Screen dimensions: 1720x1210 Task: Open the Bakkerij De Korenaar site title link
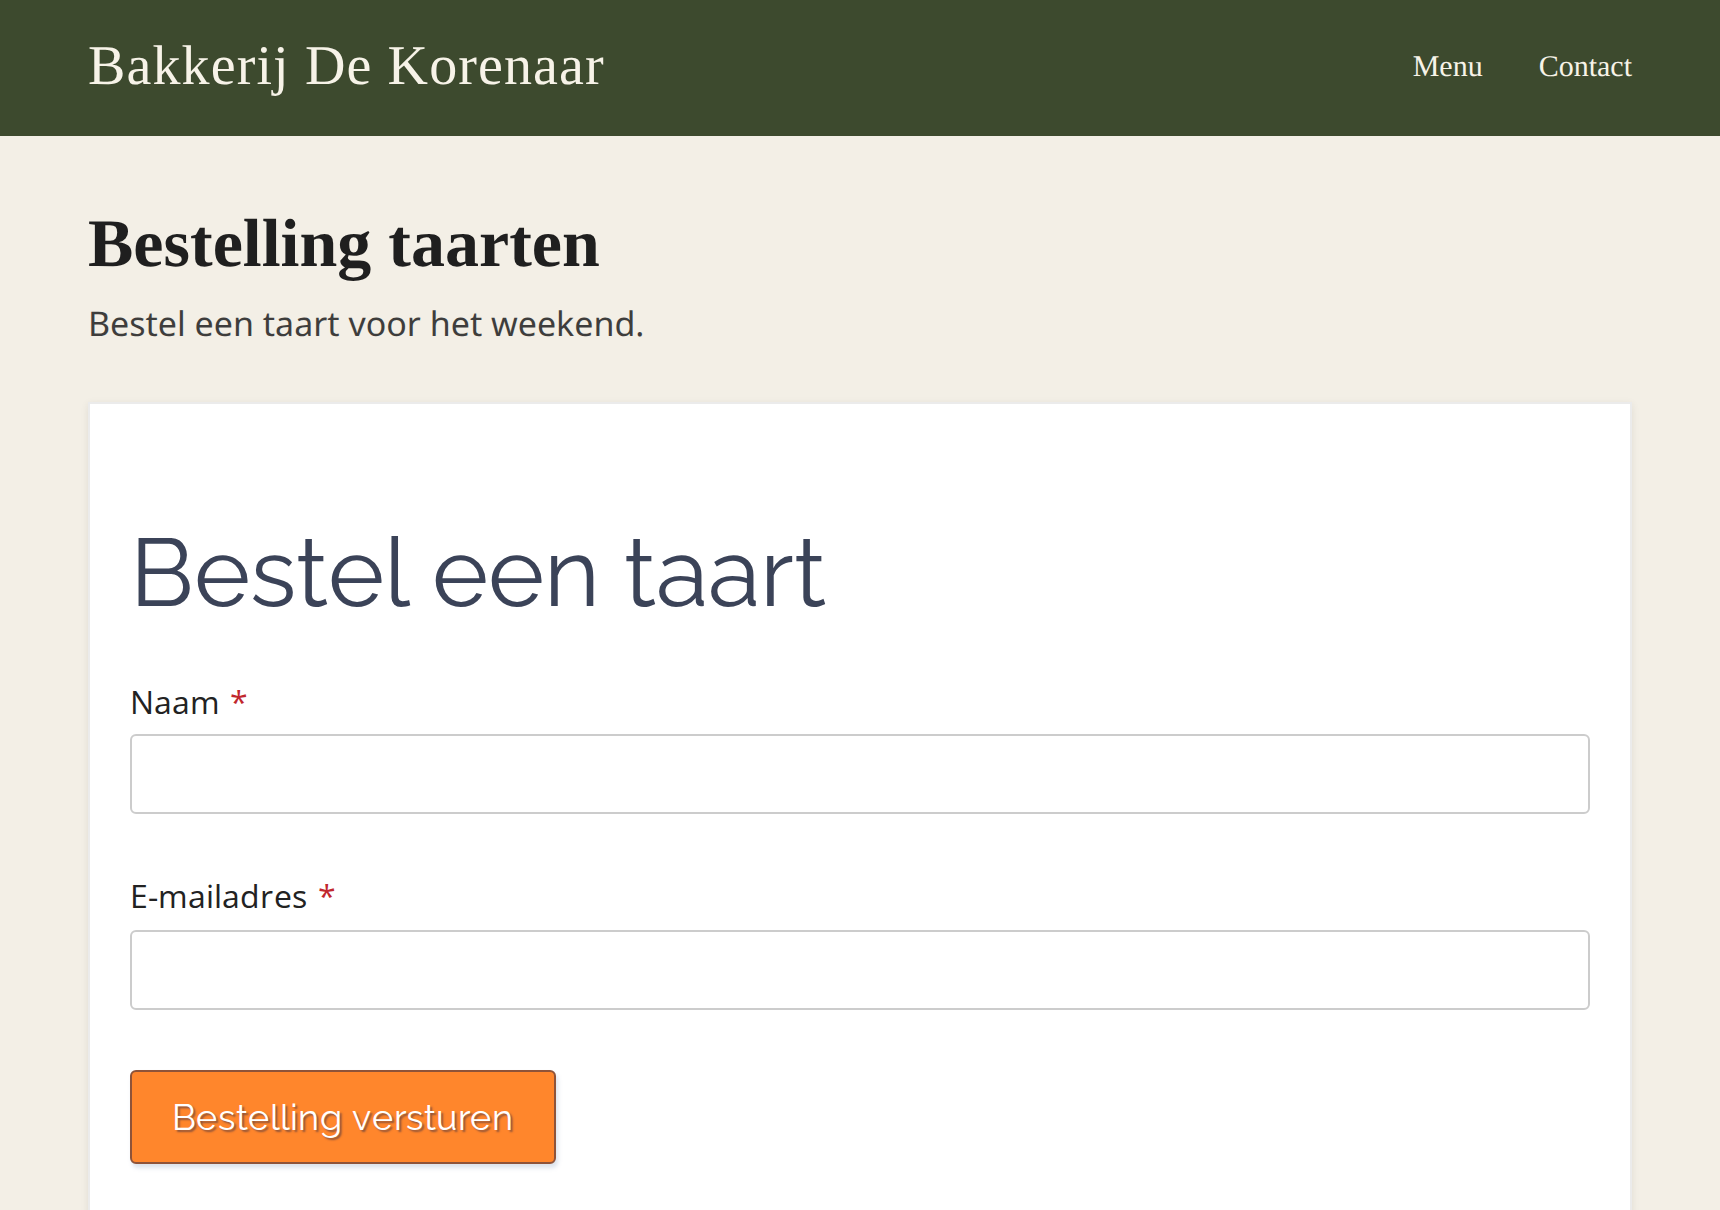[x=346, y=67]
